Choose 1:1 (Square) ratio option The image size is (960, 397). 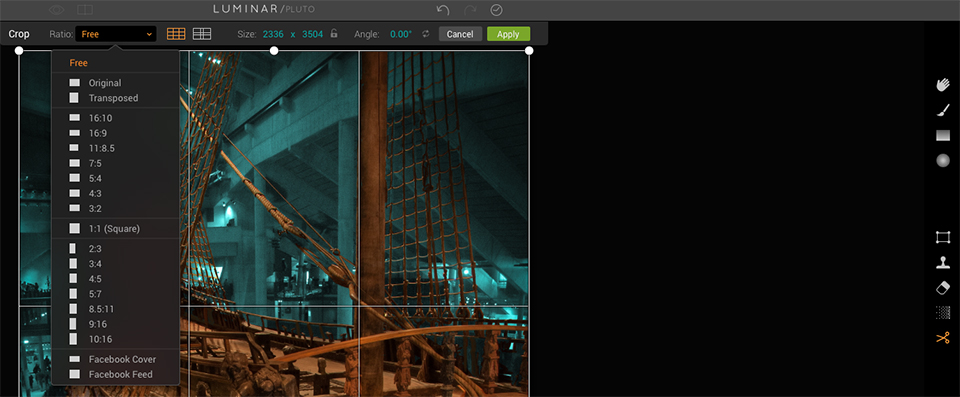(x=115, y=229)
